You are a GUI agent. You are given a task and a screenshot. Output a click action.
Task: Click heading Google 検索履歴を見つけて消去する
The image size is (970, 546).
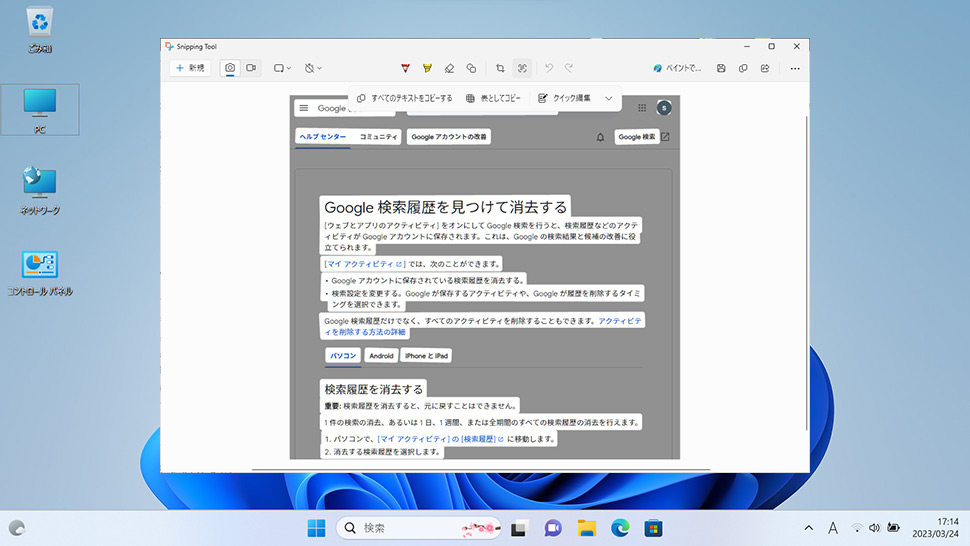445,207
